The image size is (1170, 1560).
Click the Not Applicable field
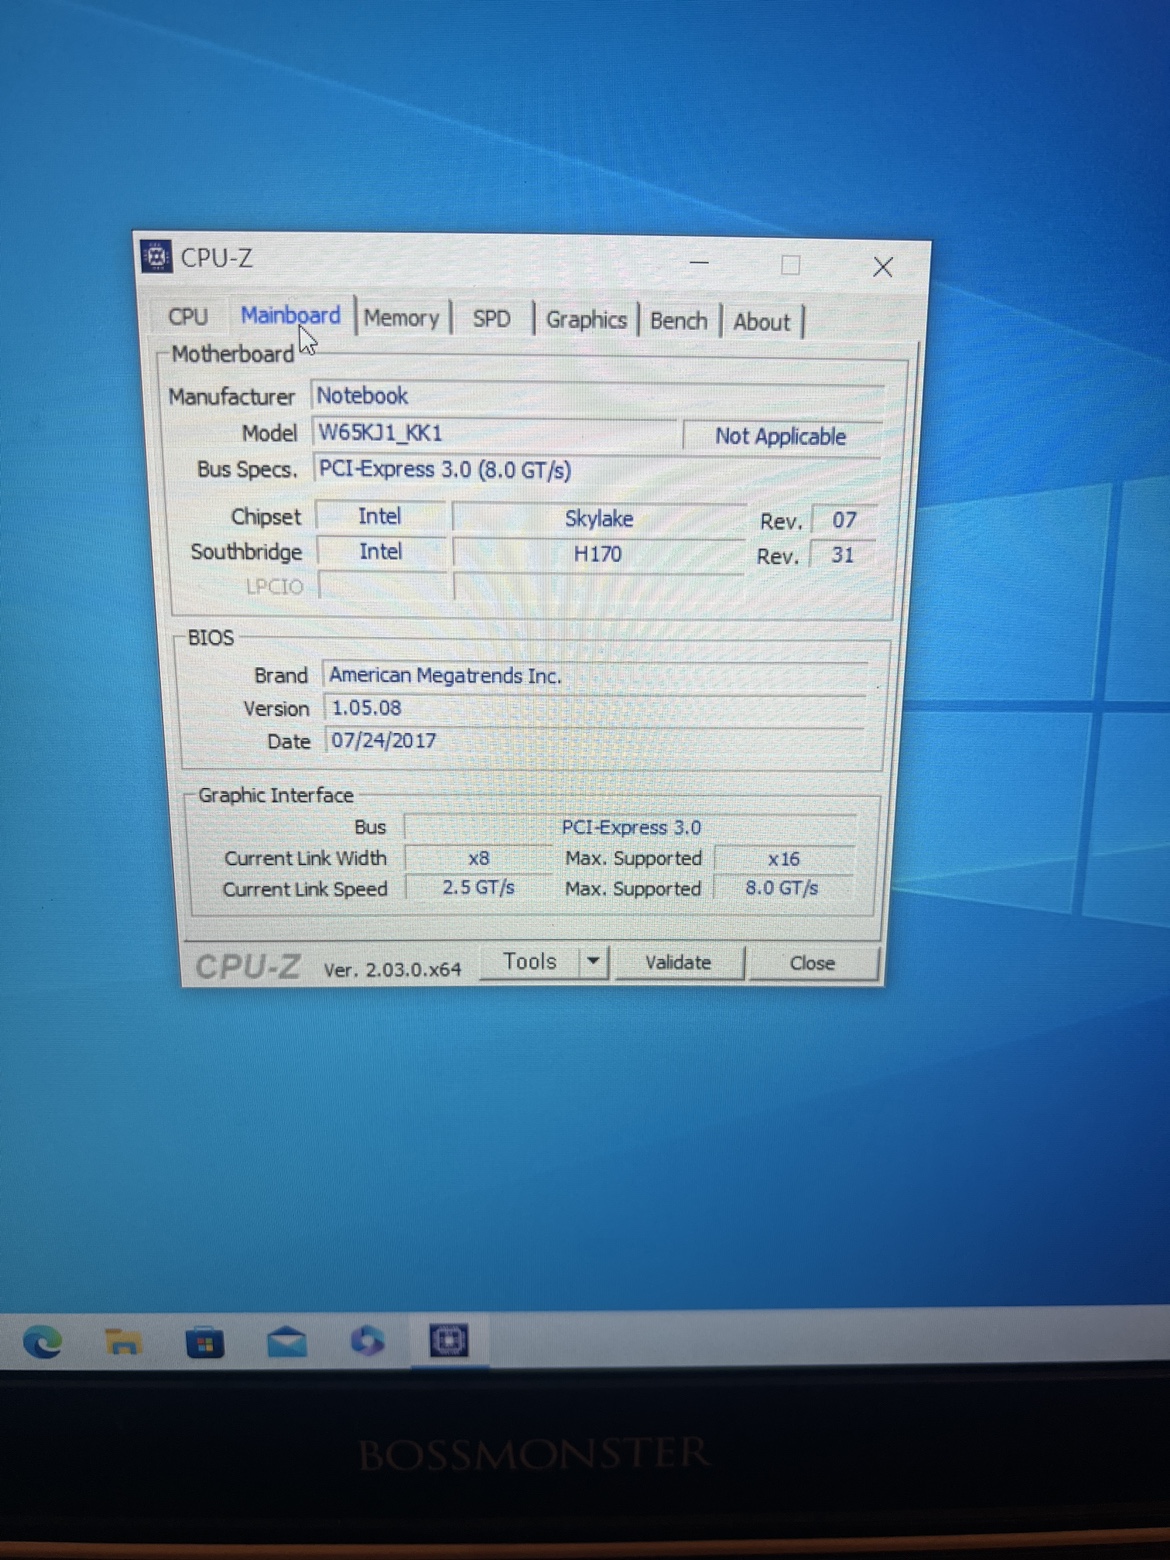coord(780,436)
